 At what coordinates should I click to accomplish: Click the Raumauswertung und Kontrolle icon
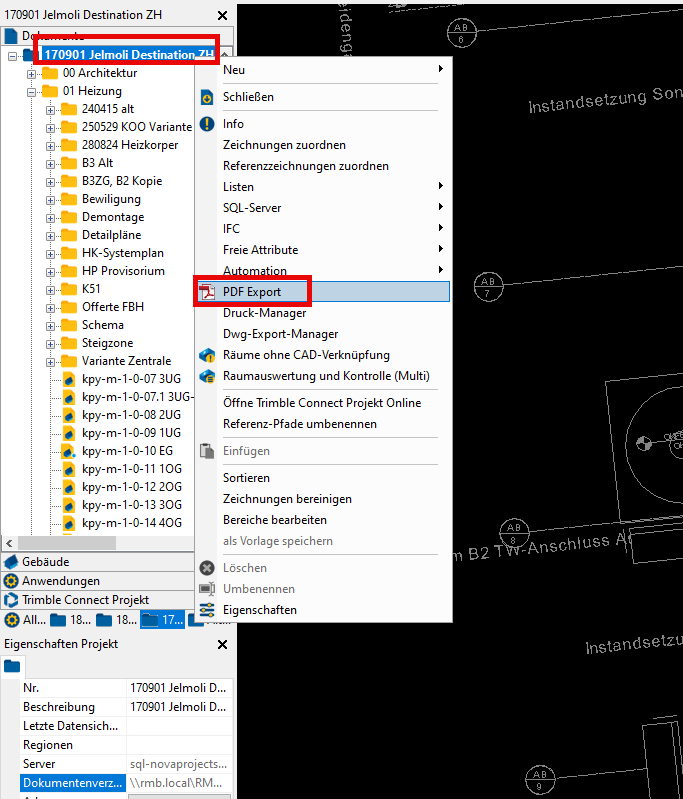207,376
